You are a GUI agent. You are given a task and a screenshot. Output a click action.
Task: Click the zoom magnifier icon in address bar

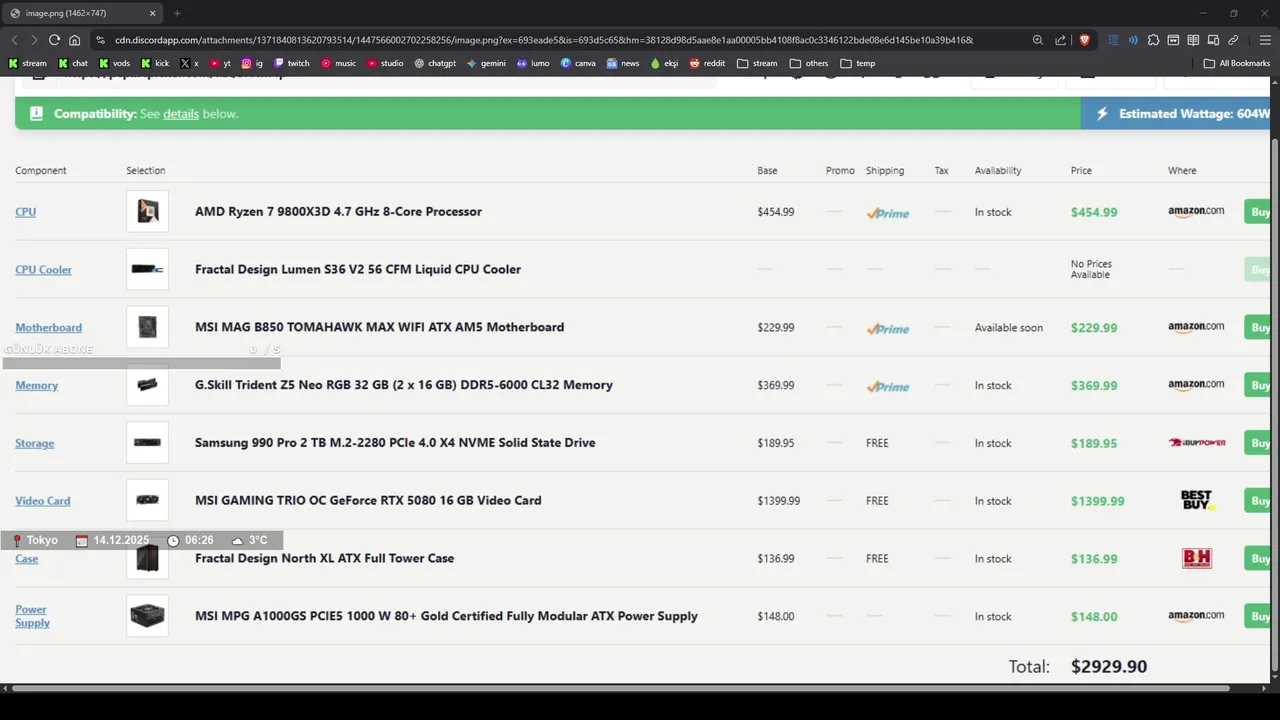pos(1037,40)
